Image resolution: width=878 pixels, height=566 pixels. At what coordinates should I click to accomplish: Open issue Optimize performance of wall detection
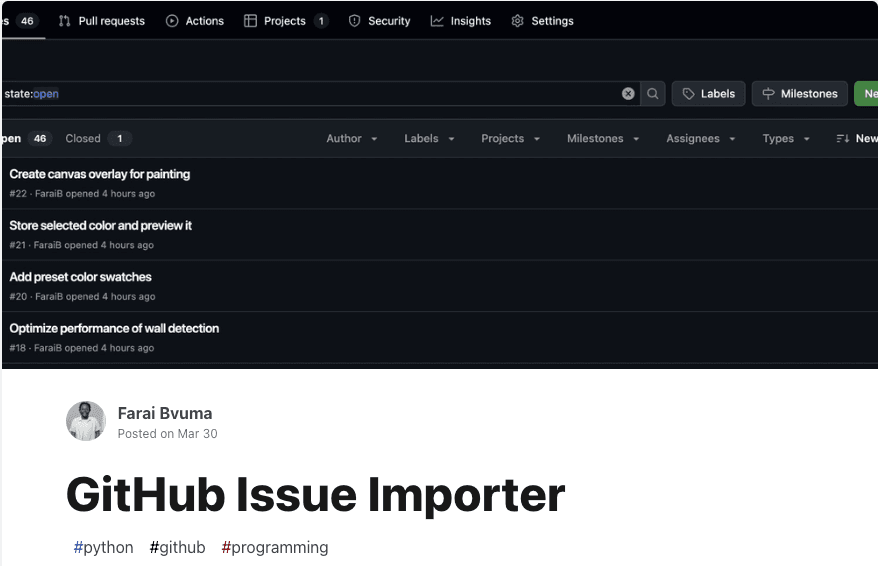point(114,329)
